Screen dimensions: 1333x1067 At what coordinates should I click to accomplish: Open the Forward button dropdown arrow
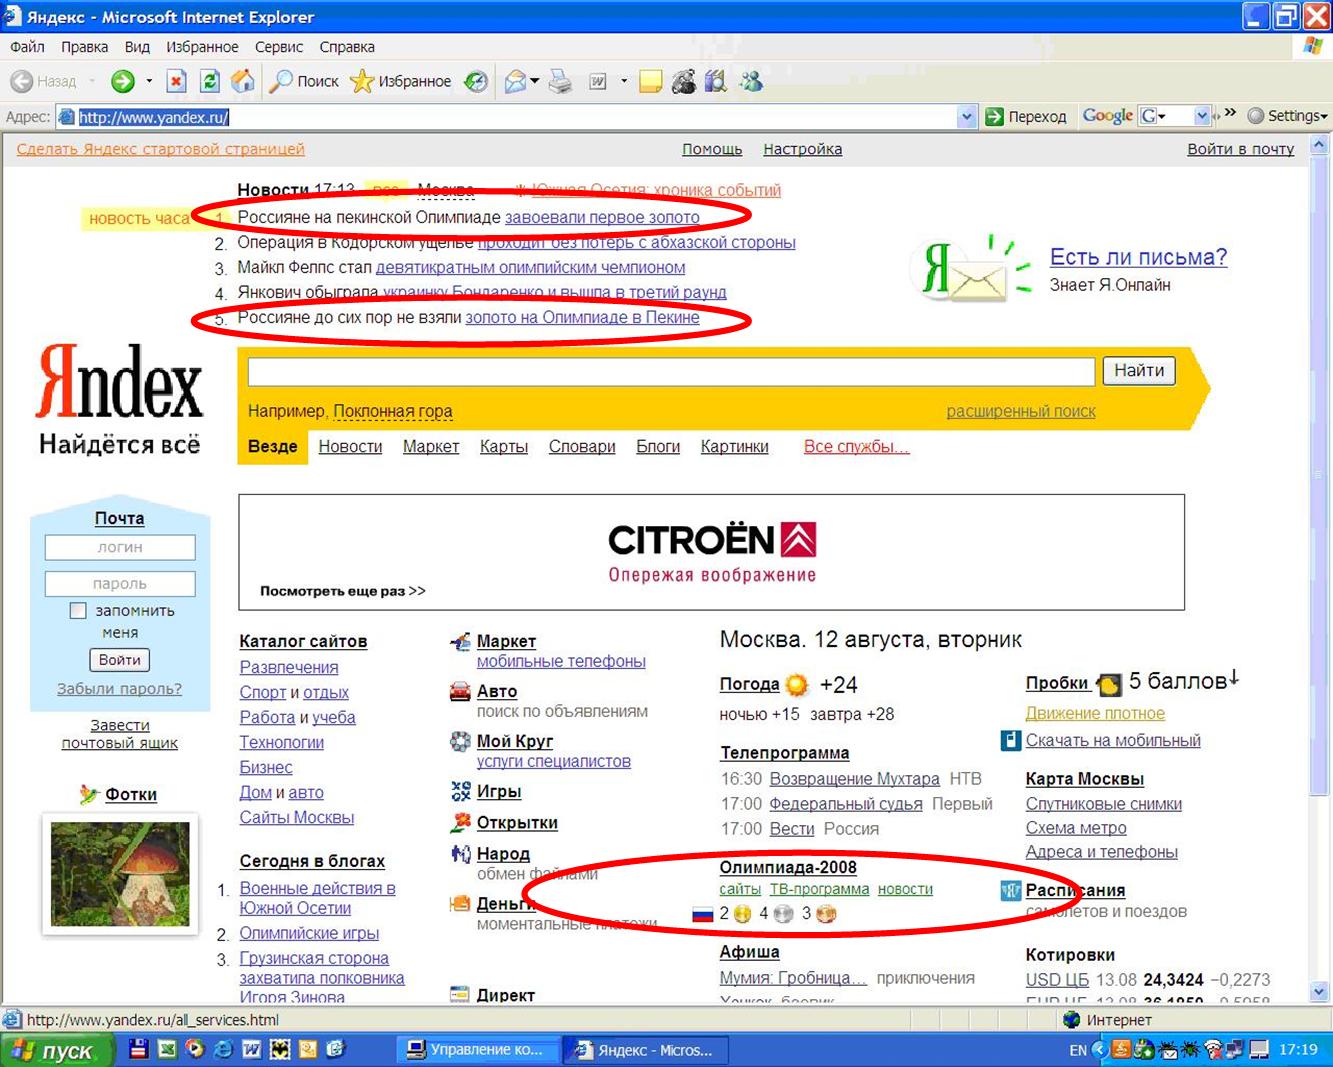click(149, 82)
